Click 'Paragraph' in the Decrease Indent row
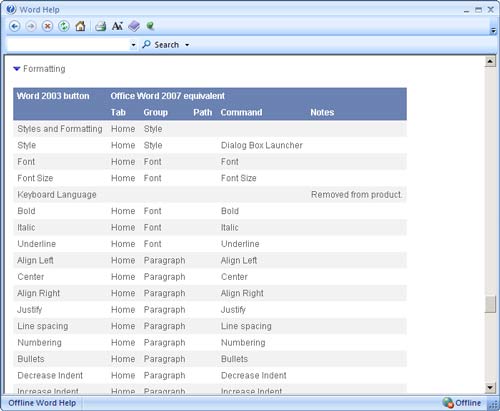 164,375
